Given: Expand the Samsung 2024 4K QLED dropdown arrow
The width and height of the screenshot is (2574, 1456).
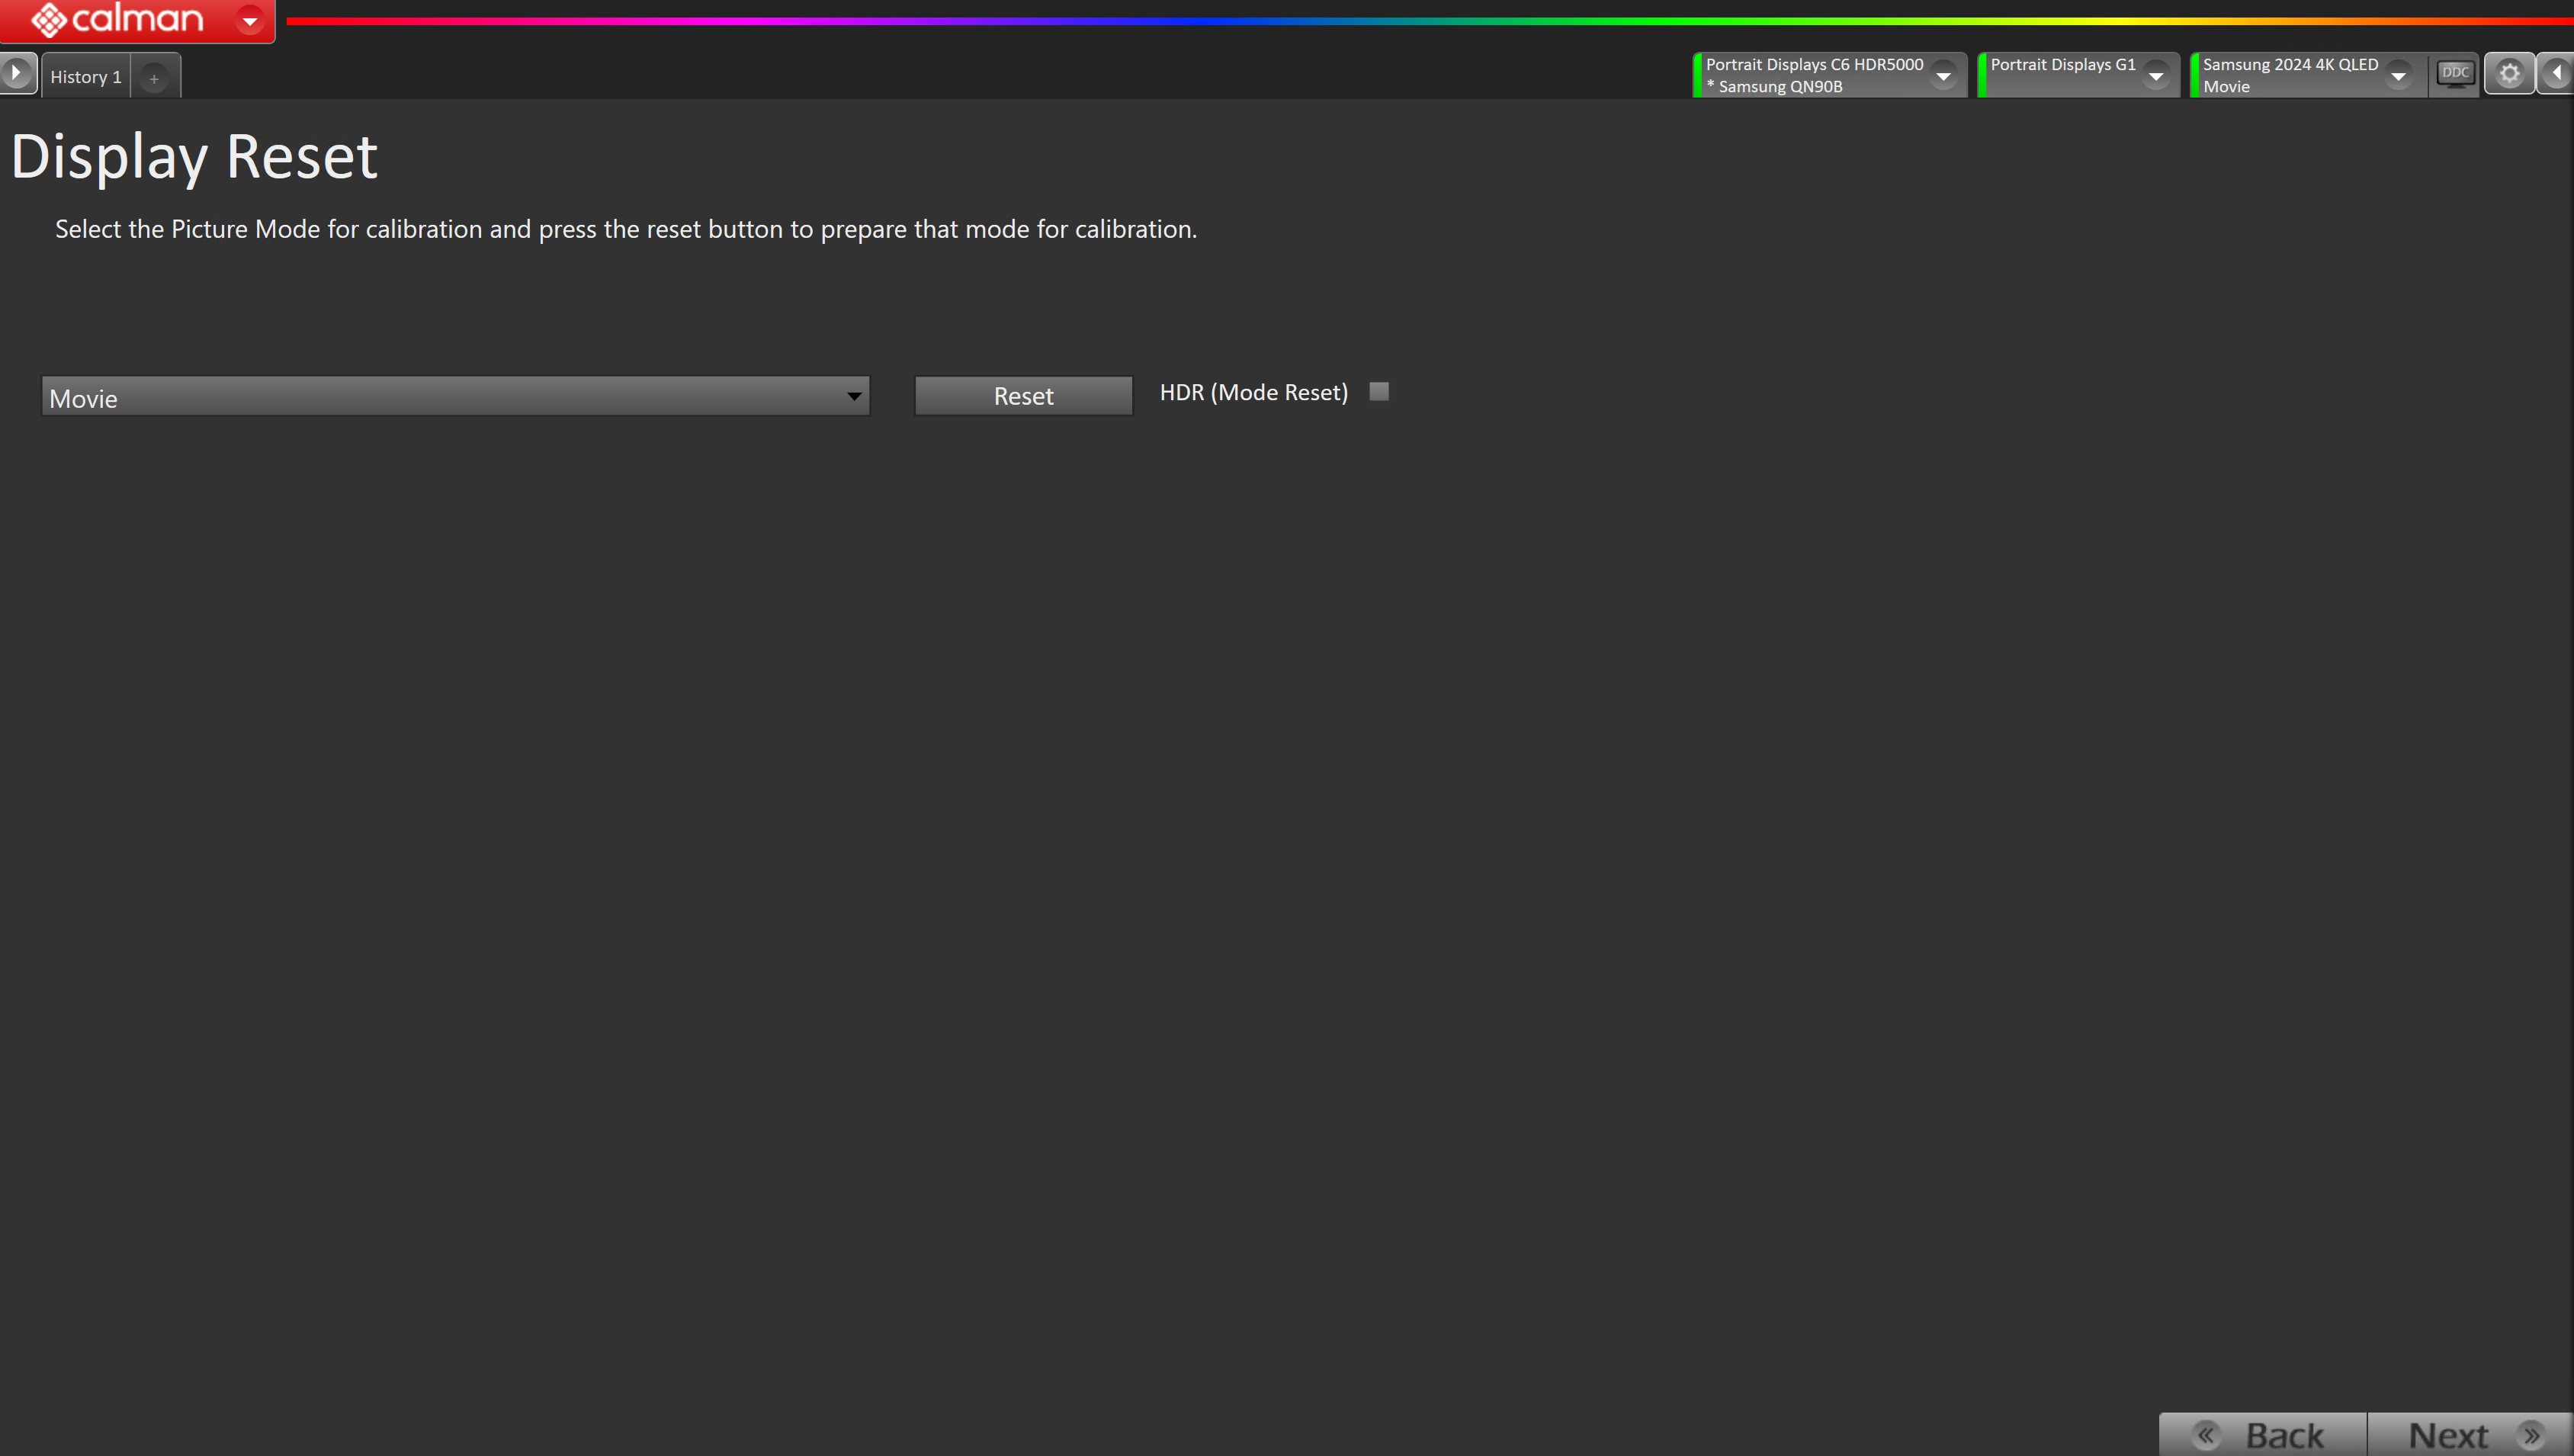Looking at the screenshot, I should [2398, 75].
